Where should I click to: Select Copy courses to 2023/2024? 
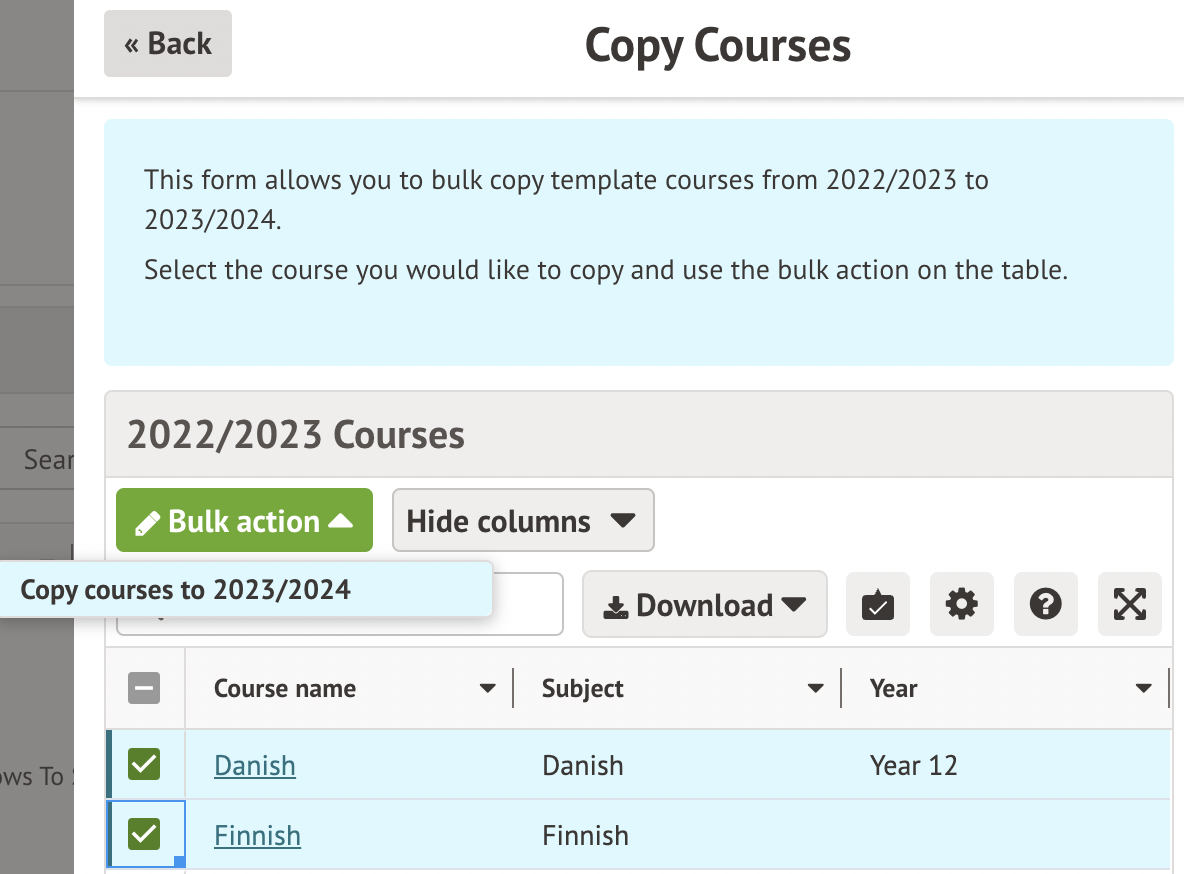186,590
